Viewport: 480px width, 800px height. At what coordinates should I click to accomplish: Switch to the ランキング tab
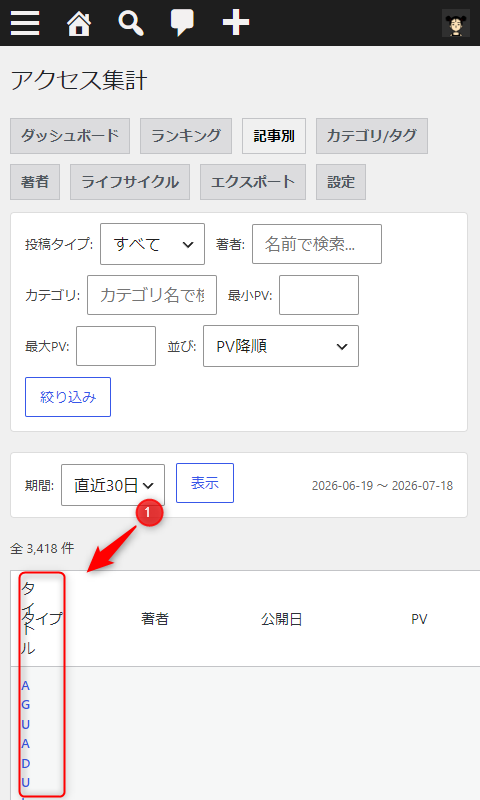tap(186, 136)
